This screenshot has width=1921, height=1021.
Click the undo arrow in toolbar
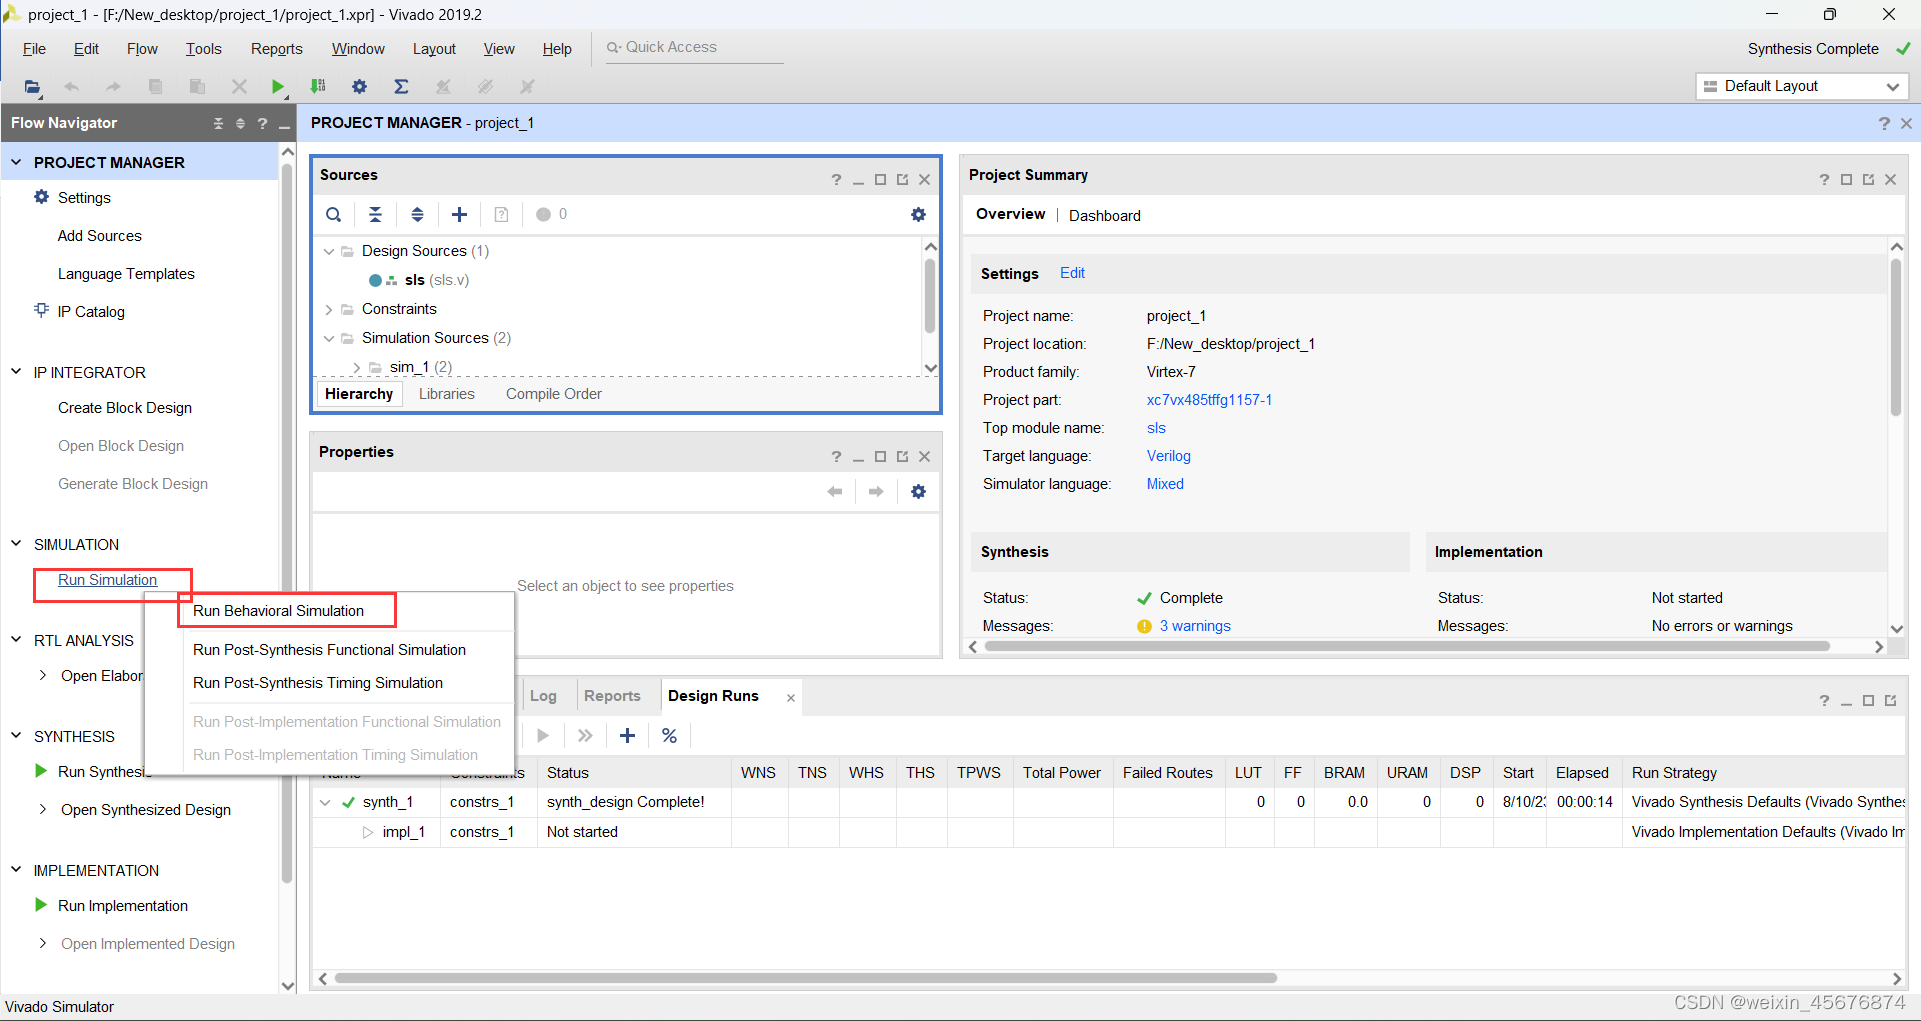coord(71,87)
